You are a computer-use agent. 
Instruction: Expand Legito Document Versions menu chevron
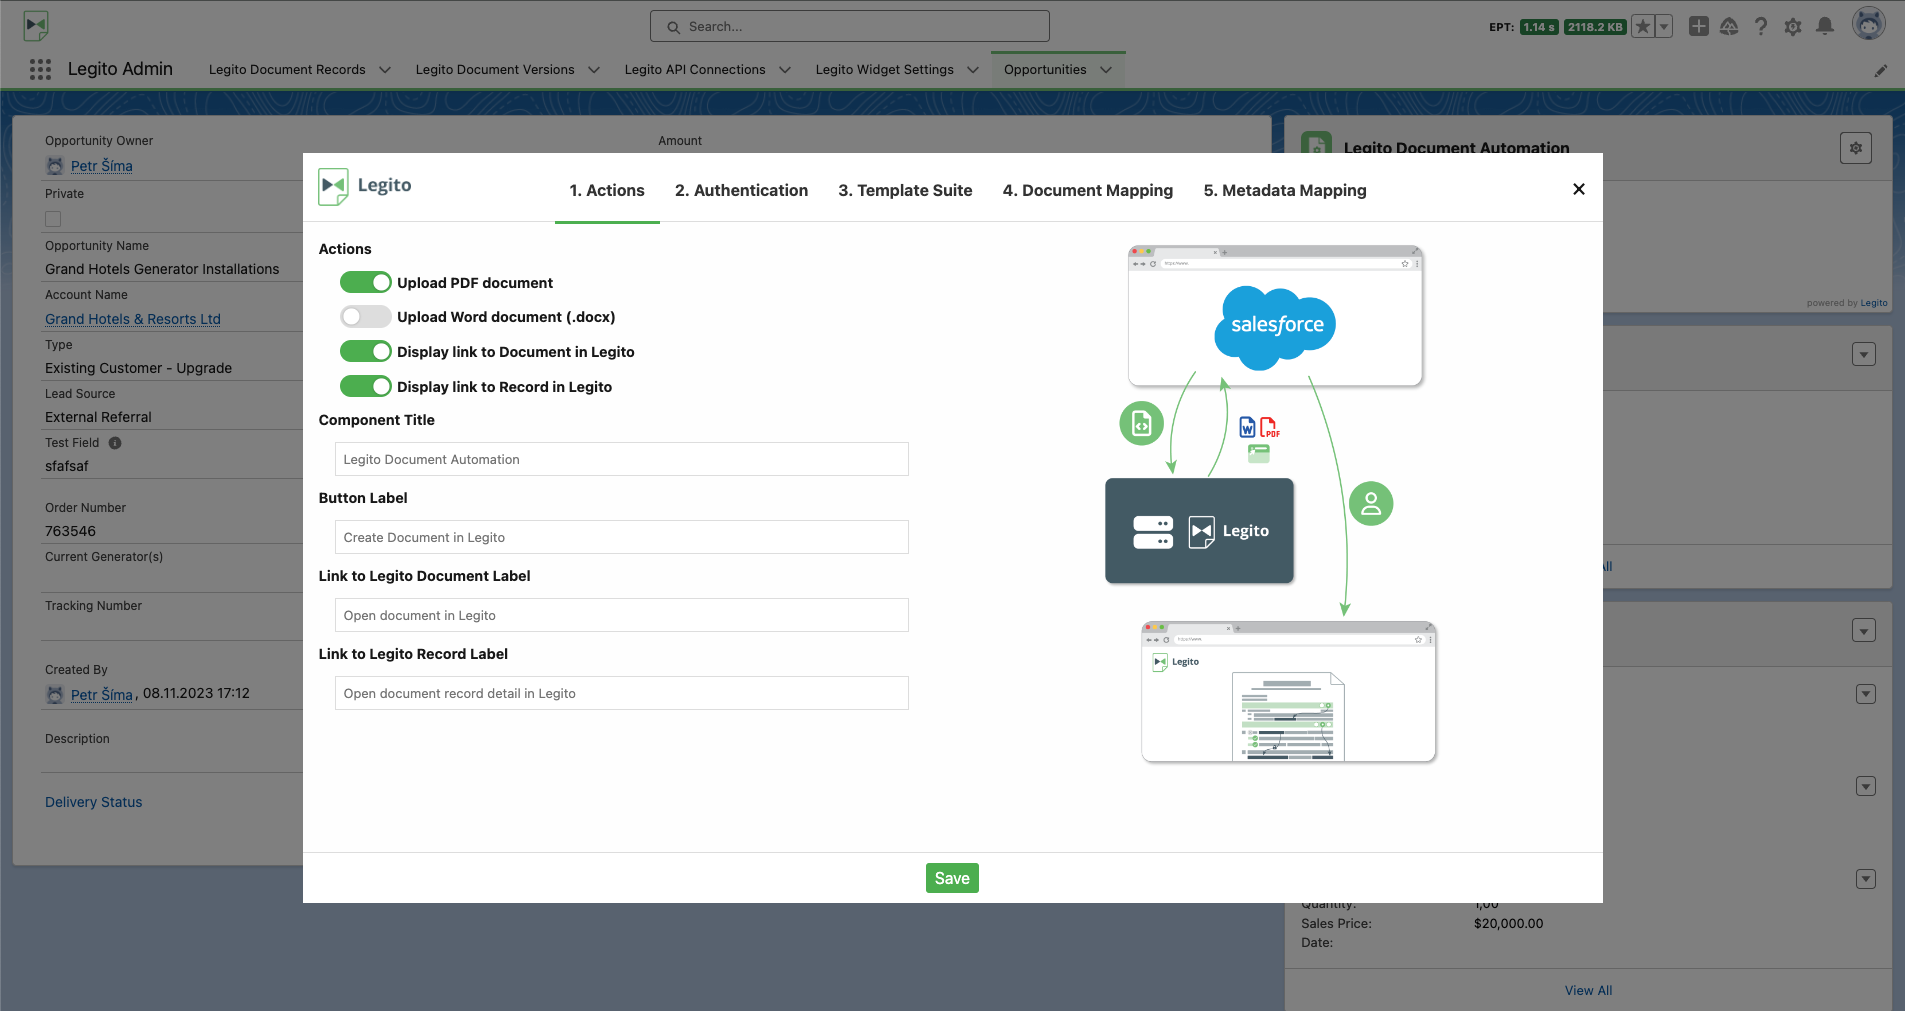[x=593, y=70]
